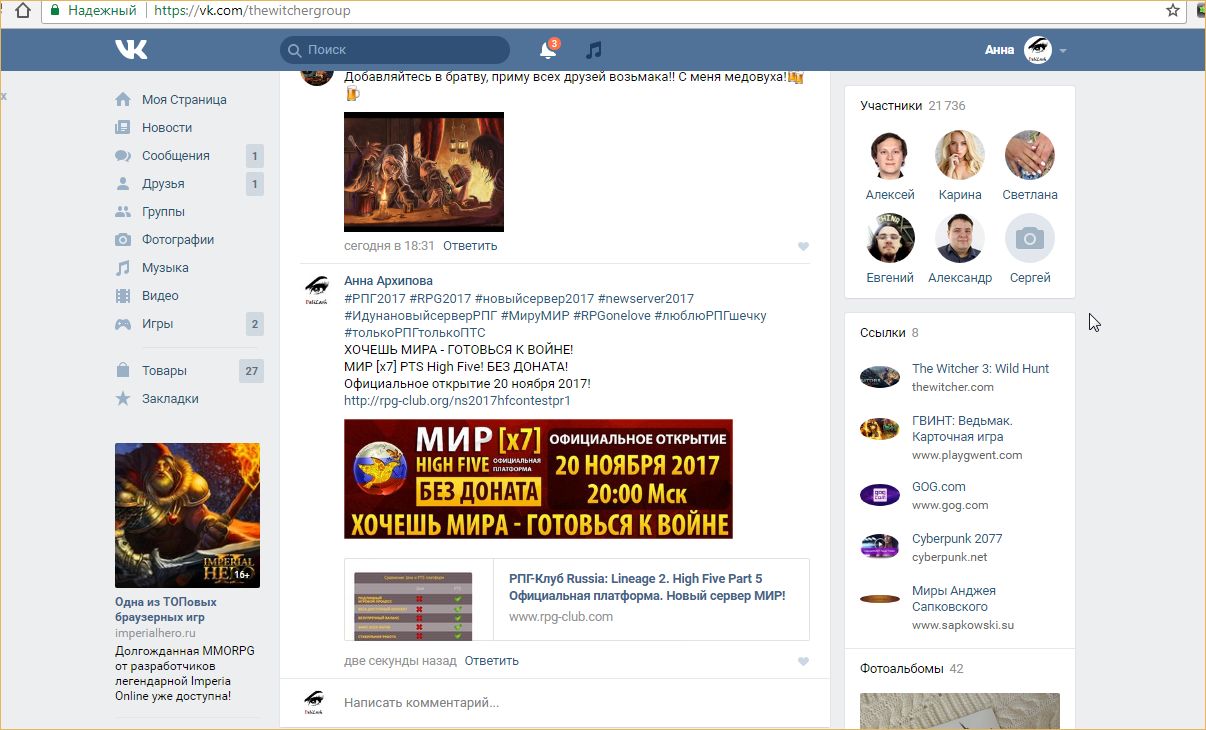Open the tavern painting image thumbnail
Image resolution: width=1206 pixels, height=730 pixels.
click(x=424, y=172)
